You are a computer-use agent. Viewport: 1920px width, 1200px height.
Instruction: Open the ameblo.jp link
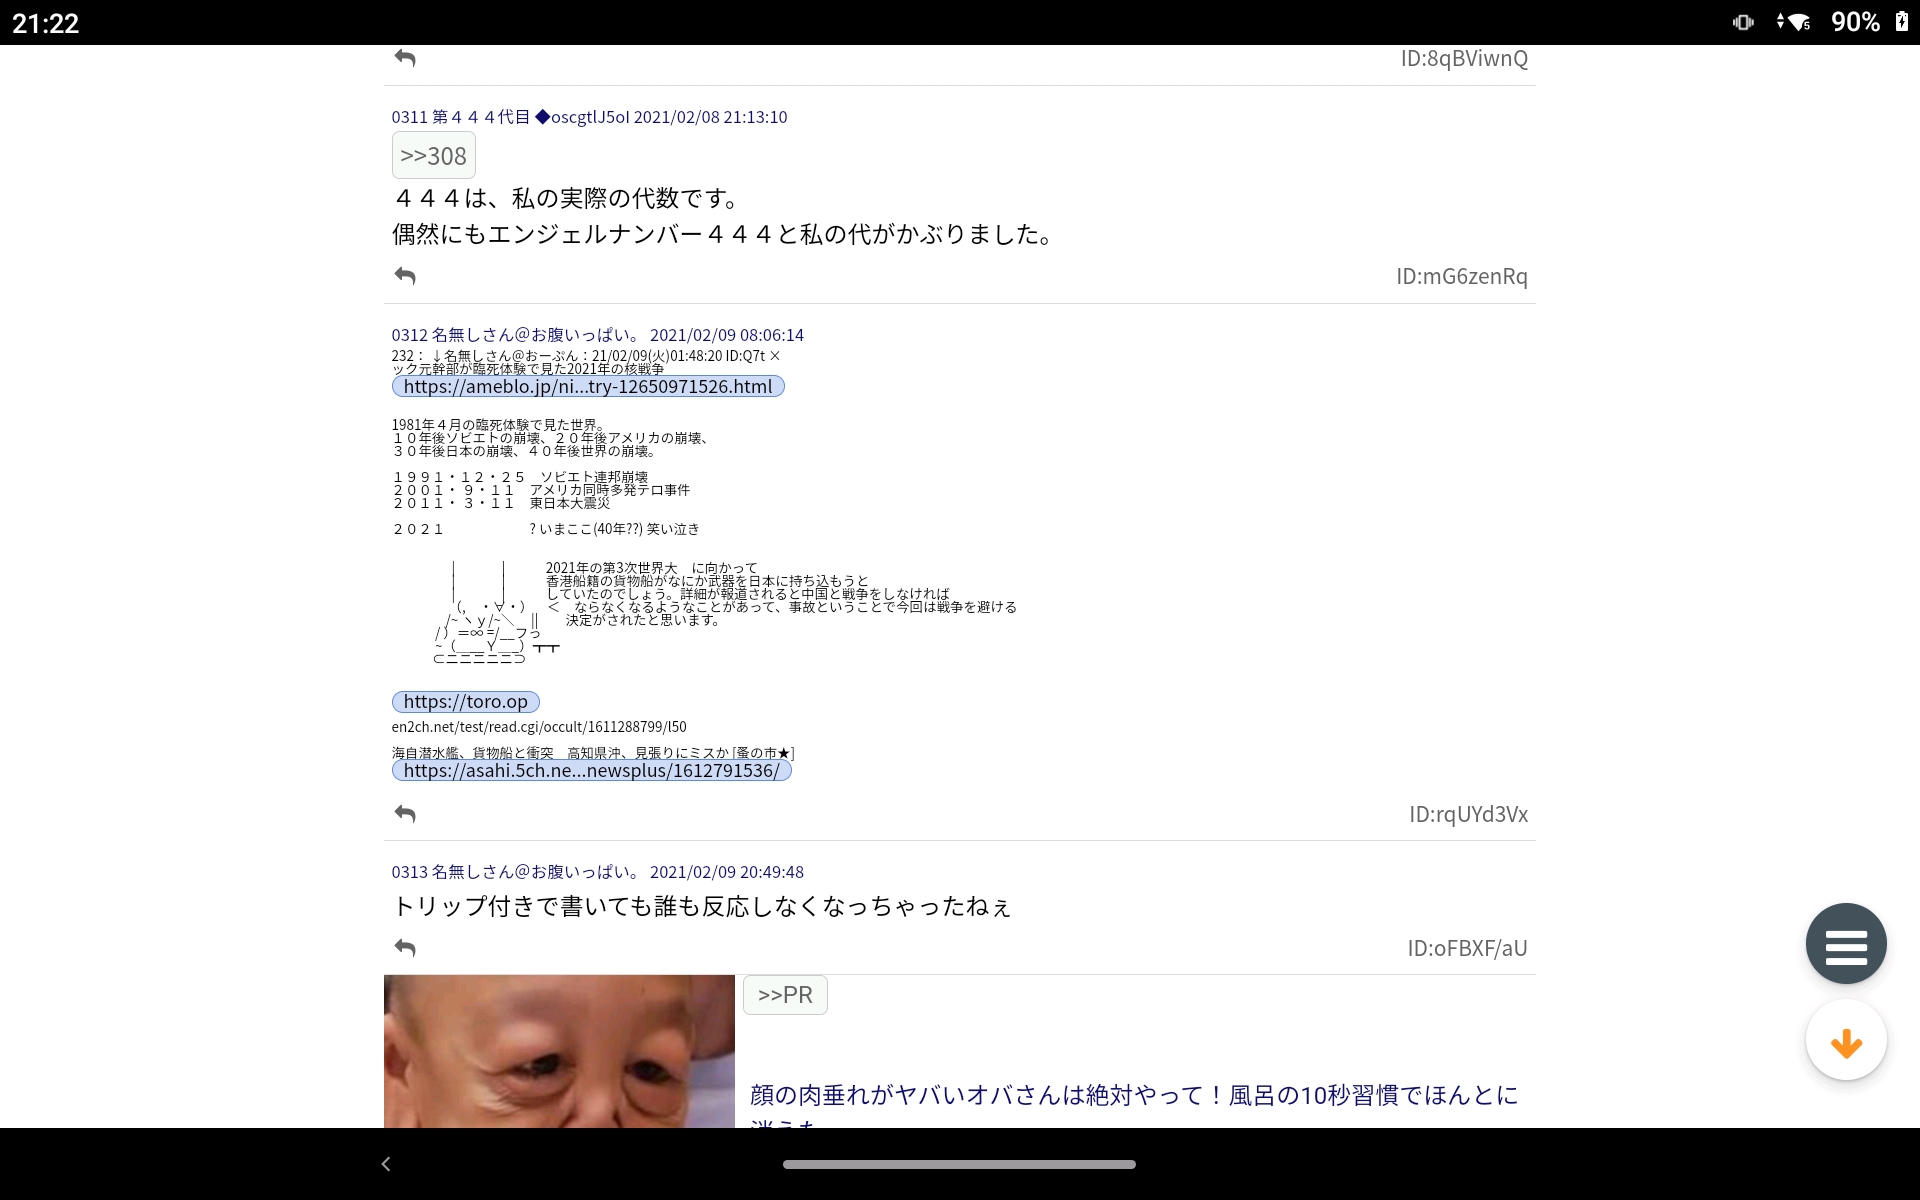pos(588,386)
